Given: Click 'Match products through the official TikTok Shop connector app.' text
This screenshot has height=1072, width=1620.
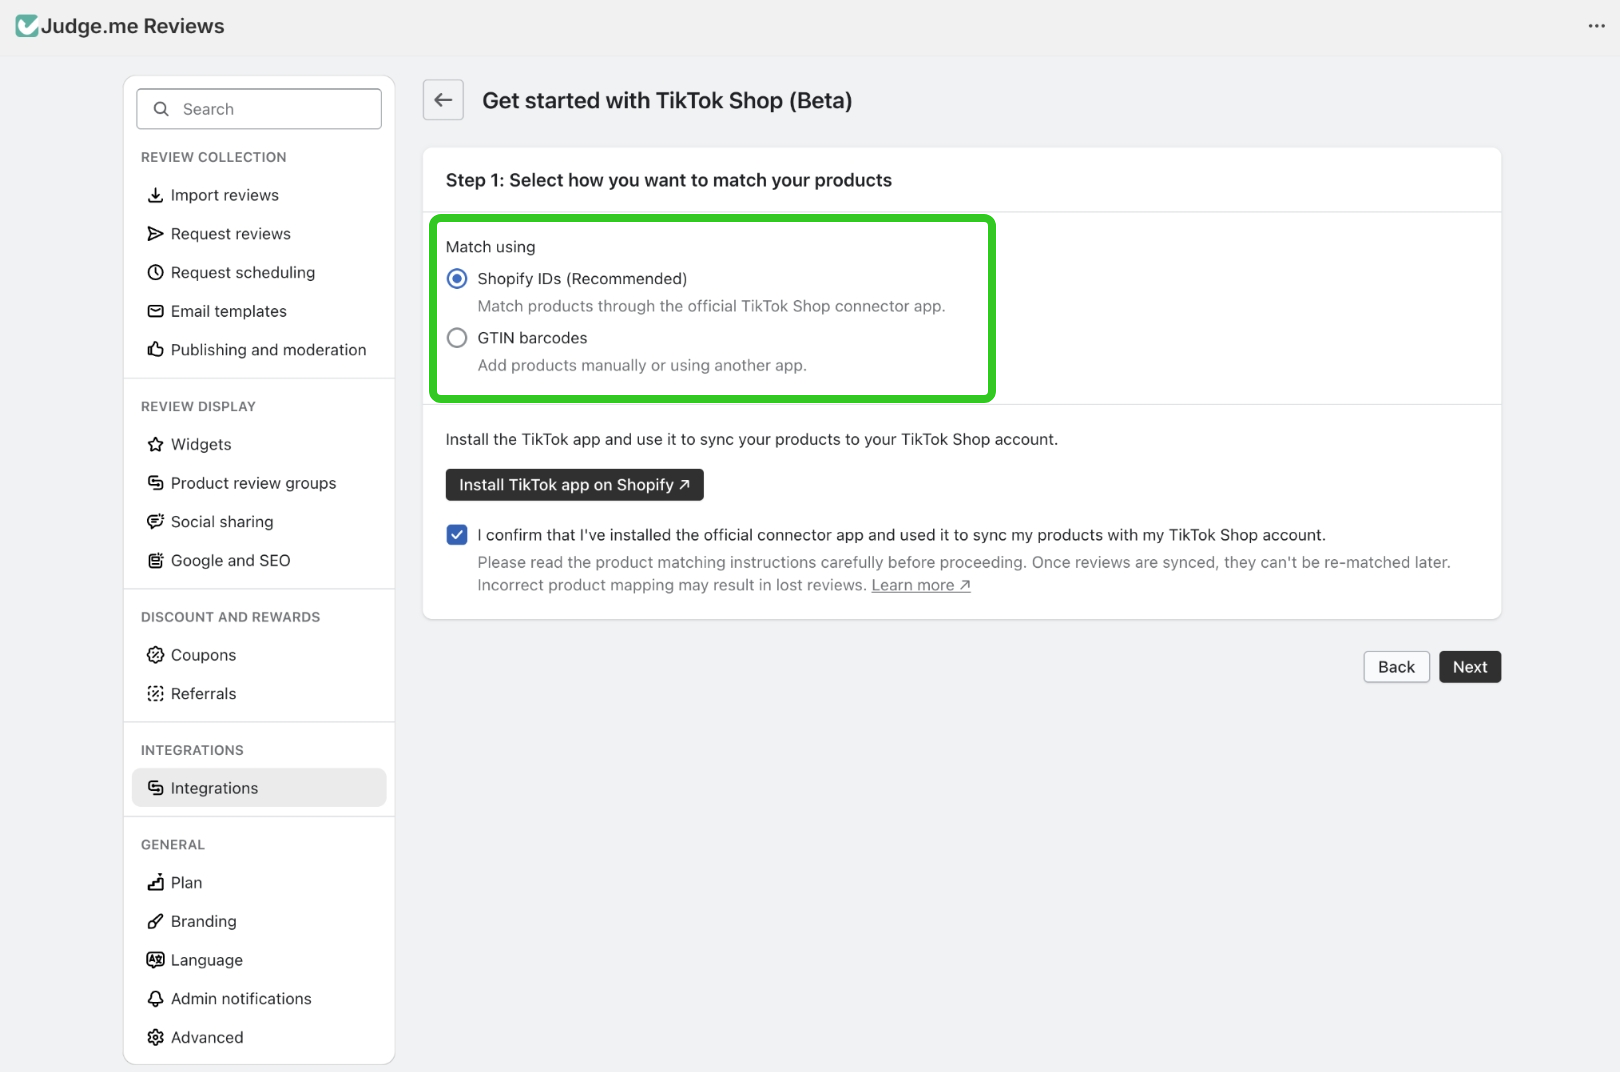Looking at the screenshot, I should [x=711, y=306].
